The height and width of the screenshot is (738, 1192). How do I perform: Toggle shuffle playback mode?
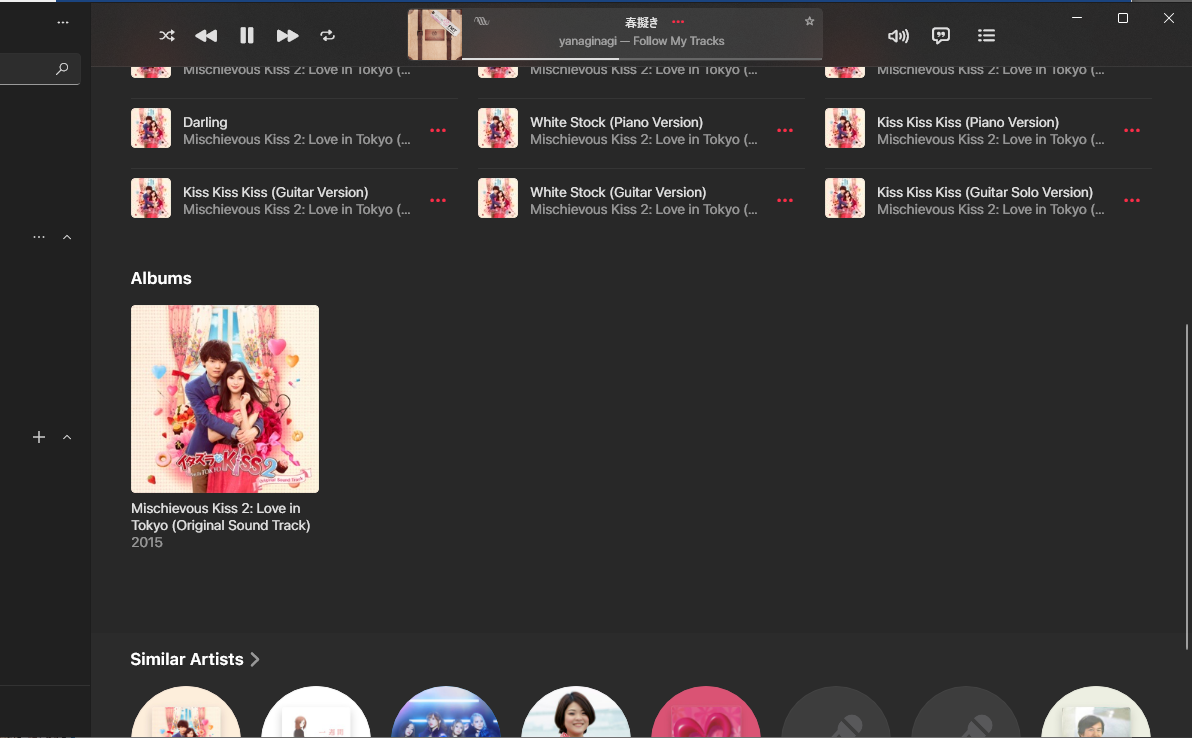[167, 36]
